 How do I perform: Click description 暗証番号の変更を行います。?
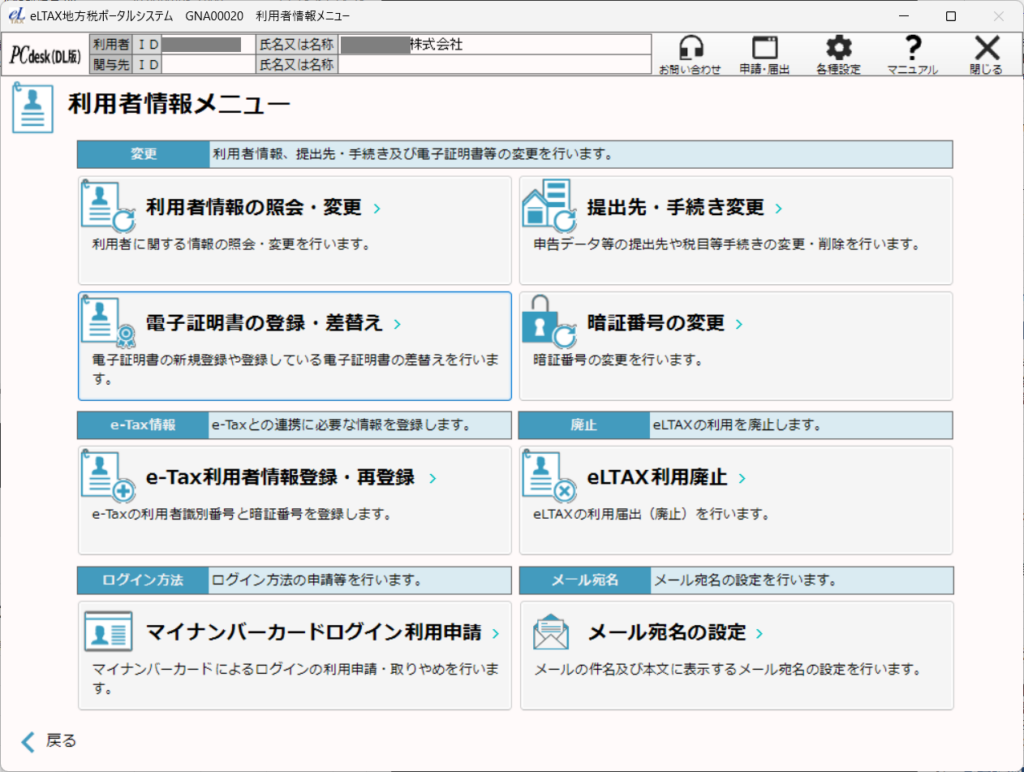click(x=618, y=360)
